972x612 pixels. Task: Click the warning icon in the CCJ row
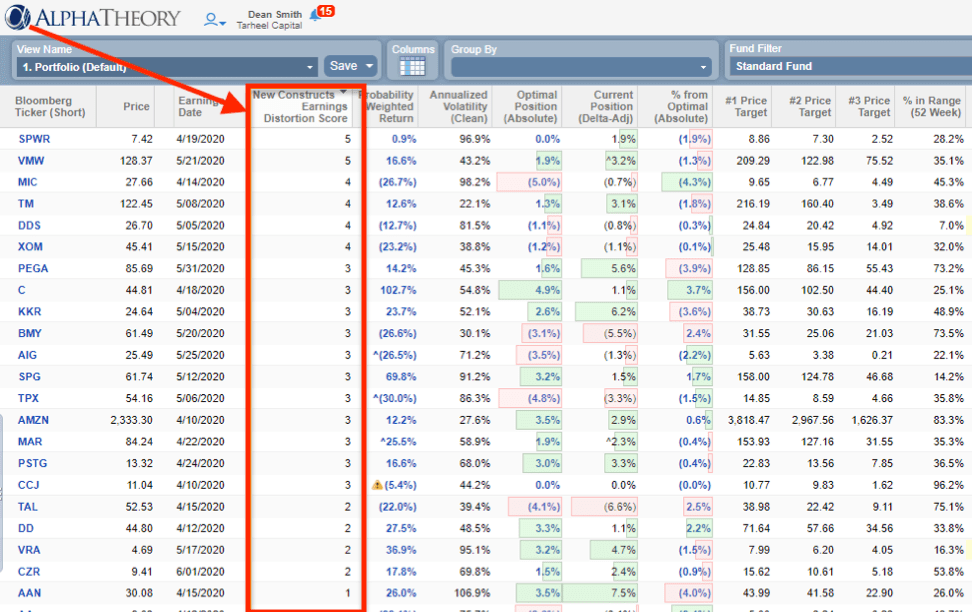(376, 485)
